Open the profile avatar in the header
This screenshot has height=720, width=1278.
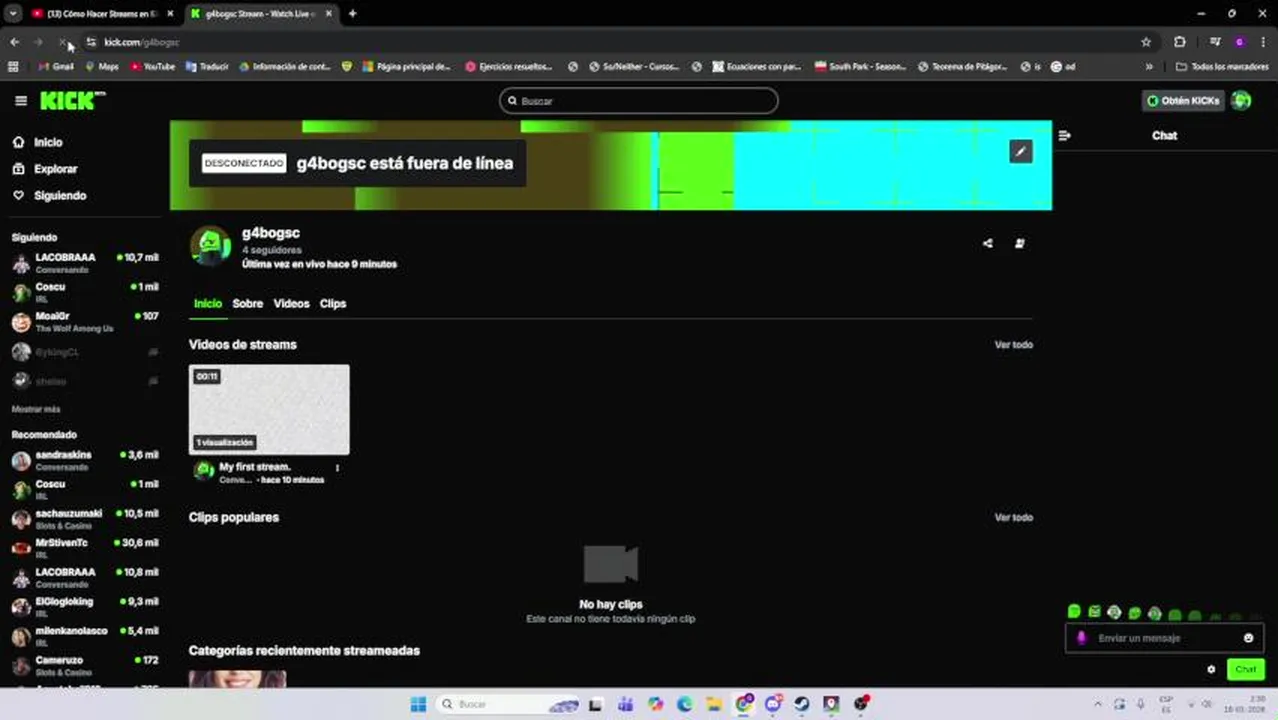pyautogui.click(x=1241, y=101)
